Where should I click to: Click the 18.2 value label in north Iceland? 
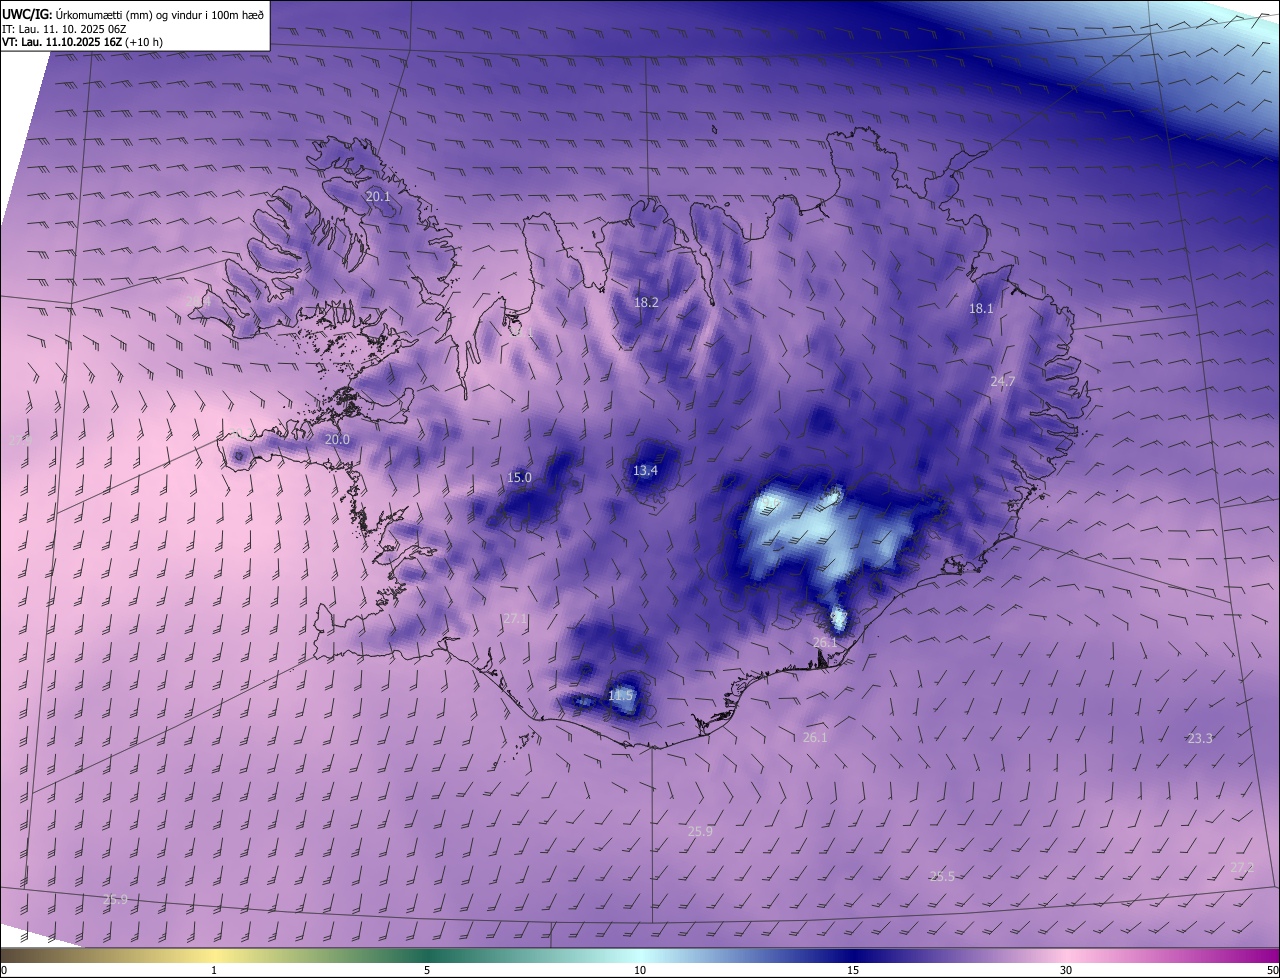646,302
